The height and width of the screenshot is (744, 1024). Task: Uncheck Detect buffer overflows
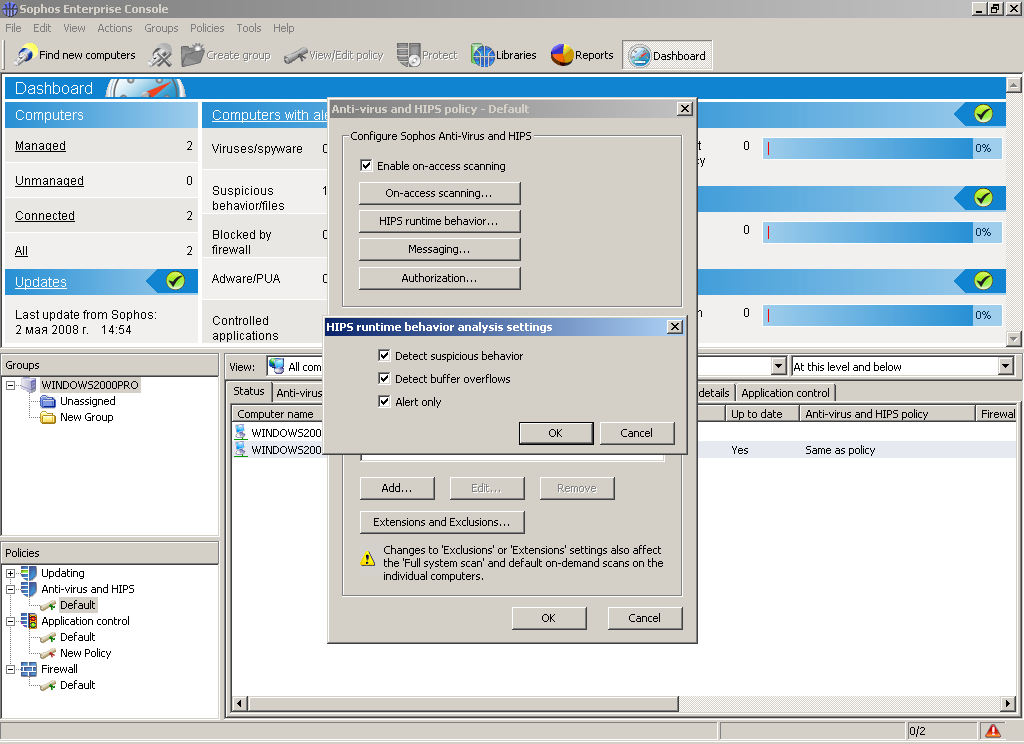pyautogui.click(x=384, y=378)
